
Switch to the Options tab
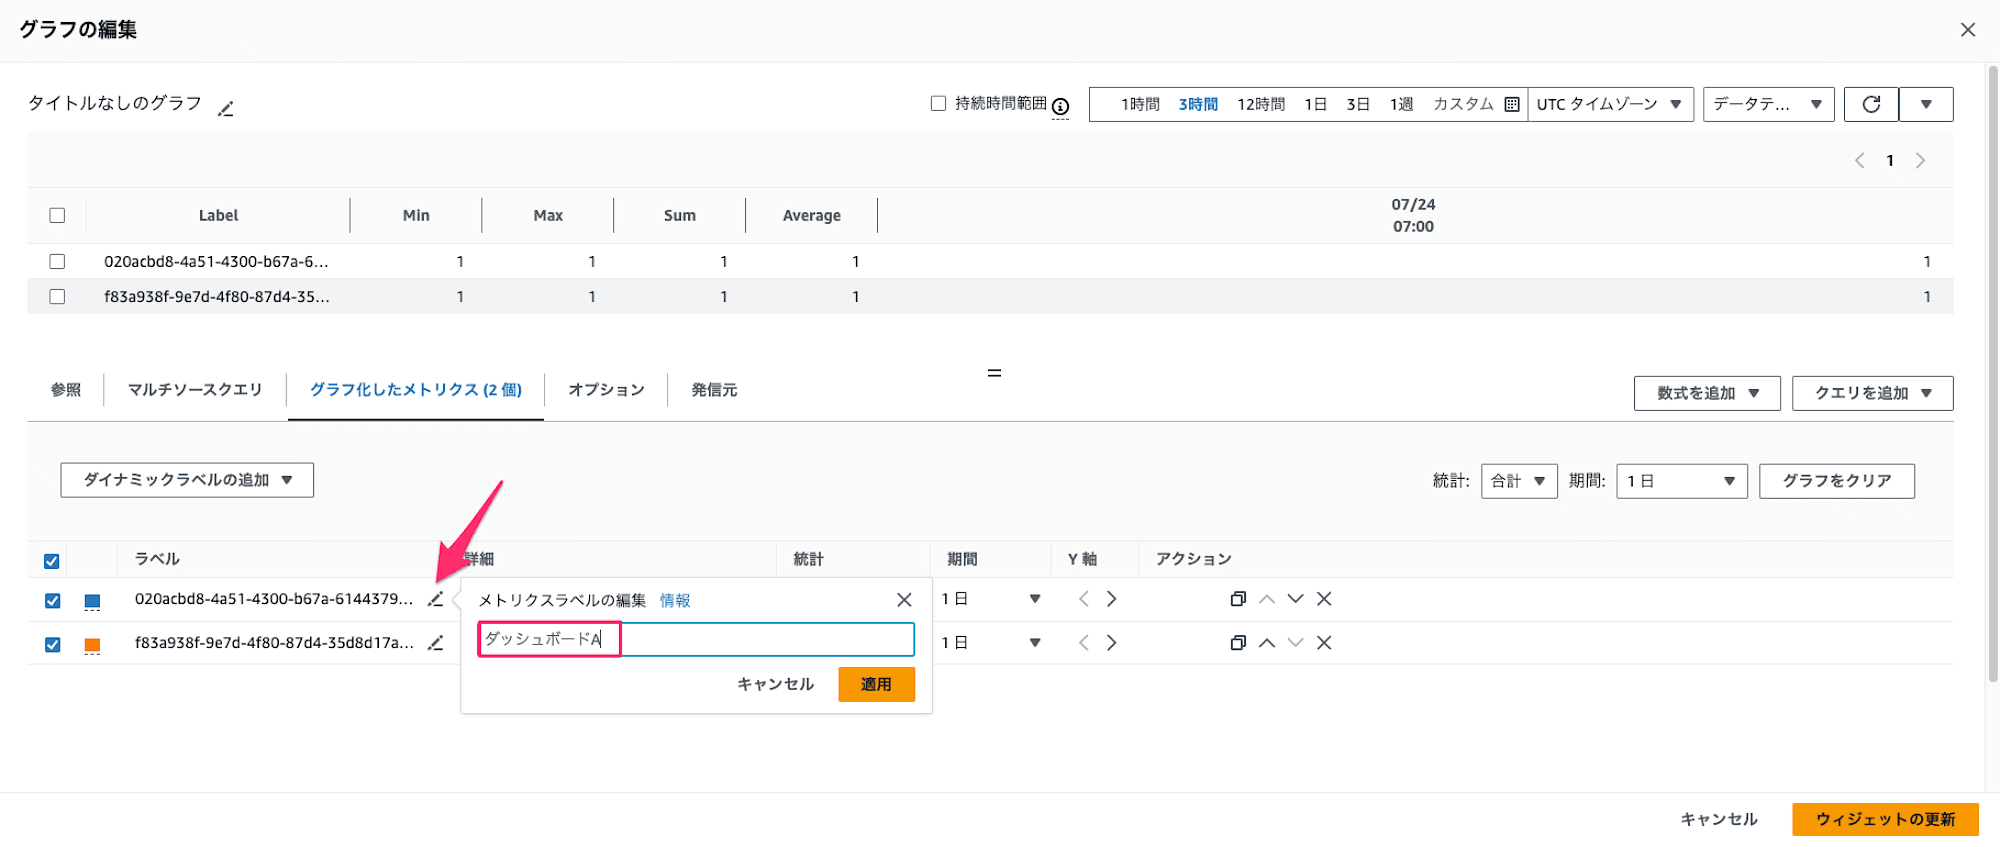(x=606, y=390)
